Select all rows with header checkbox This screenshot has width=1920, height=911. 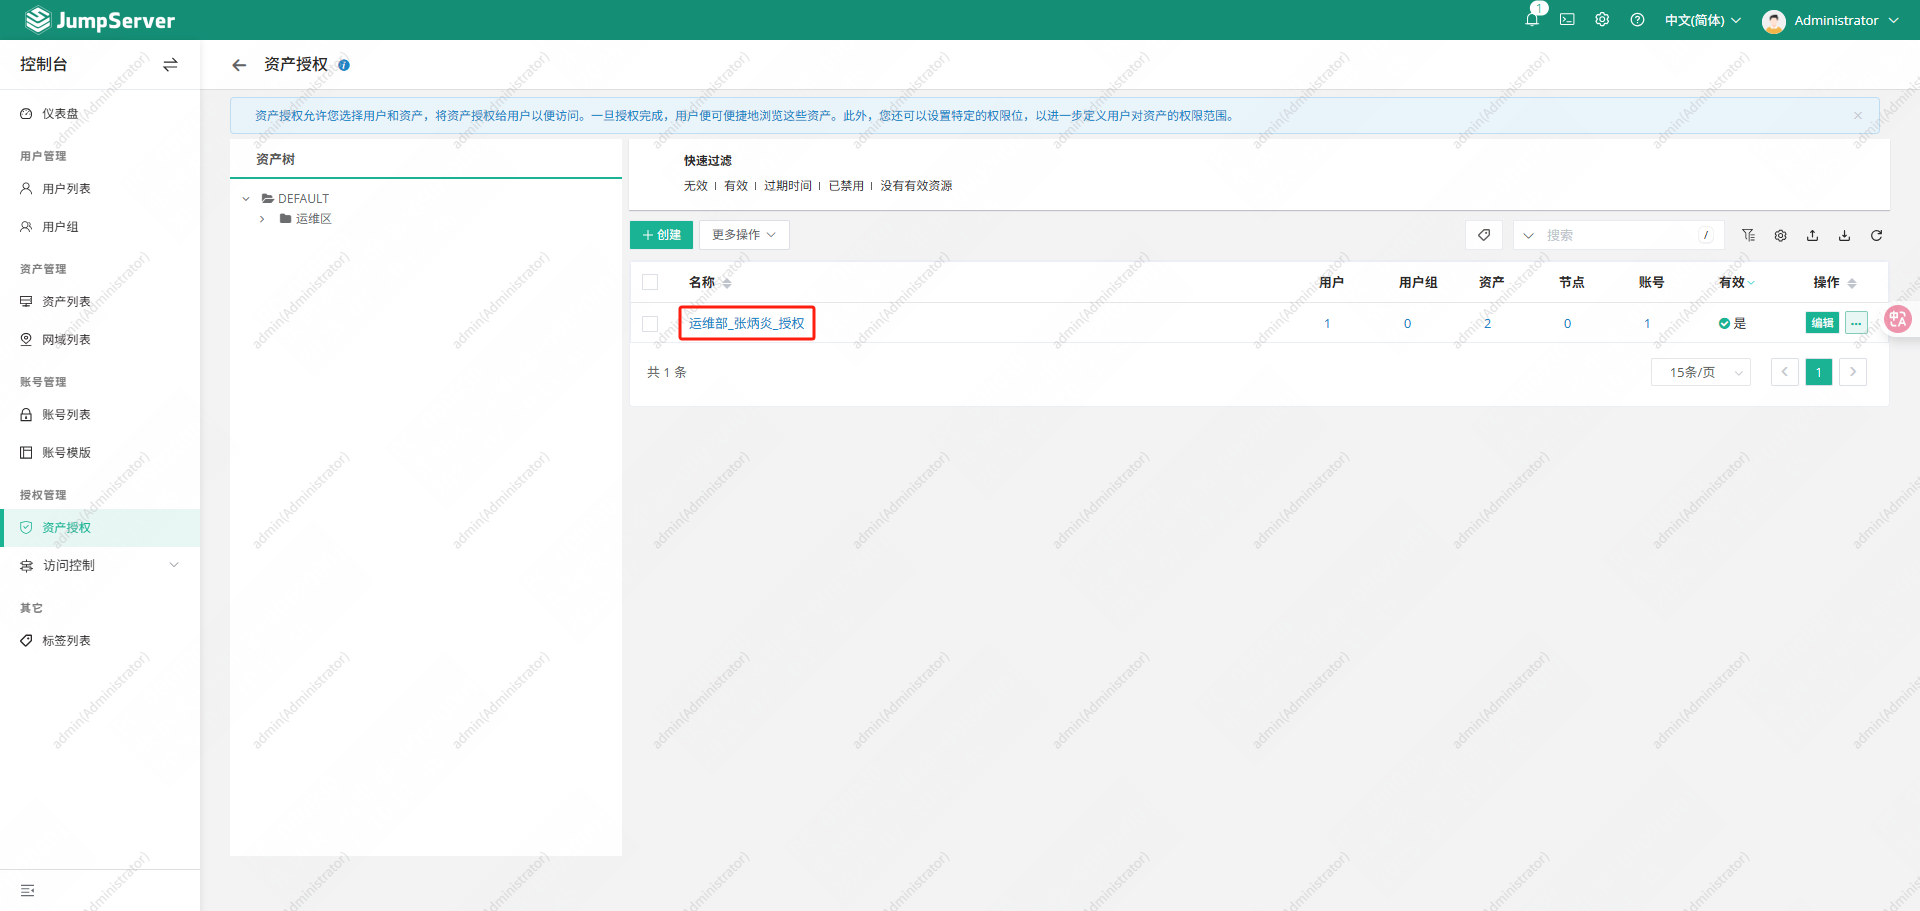[x=650, y=282]
